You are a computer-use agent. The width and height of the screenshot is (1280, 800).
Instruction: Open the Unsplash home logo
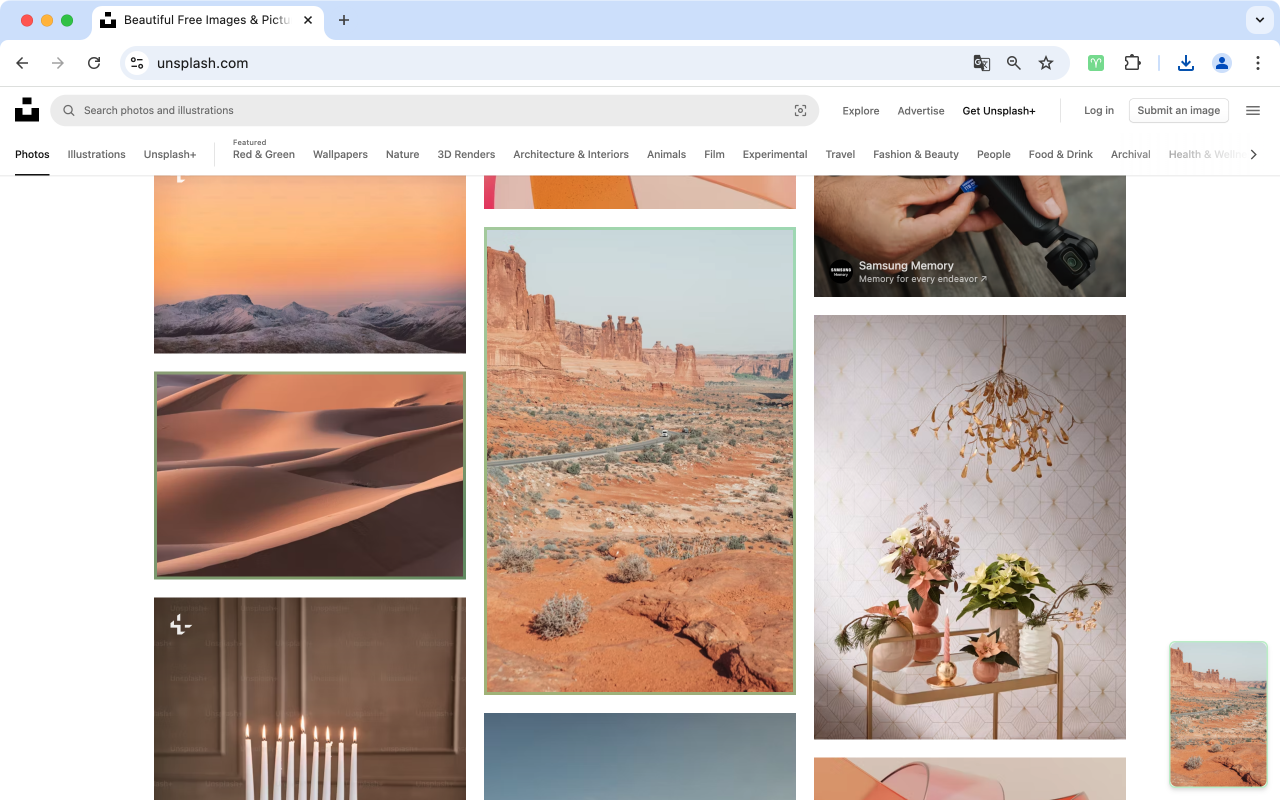pyautogui.click(x=27, y=110)
